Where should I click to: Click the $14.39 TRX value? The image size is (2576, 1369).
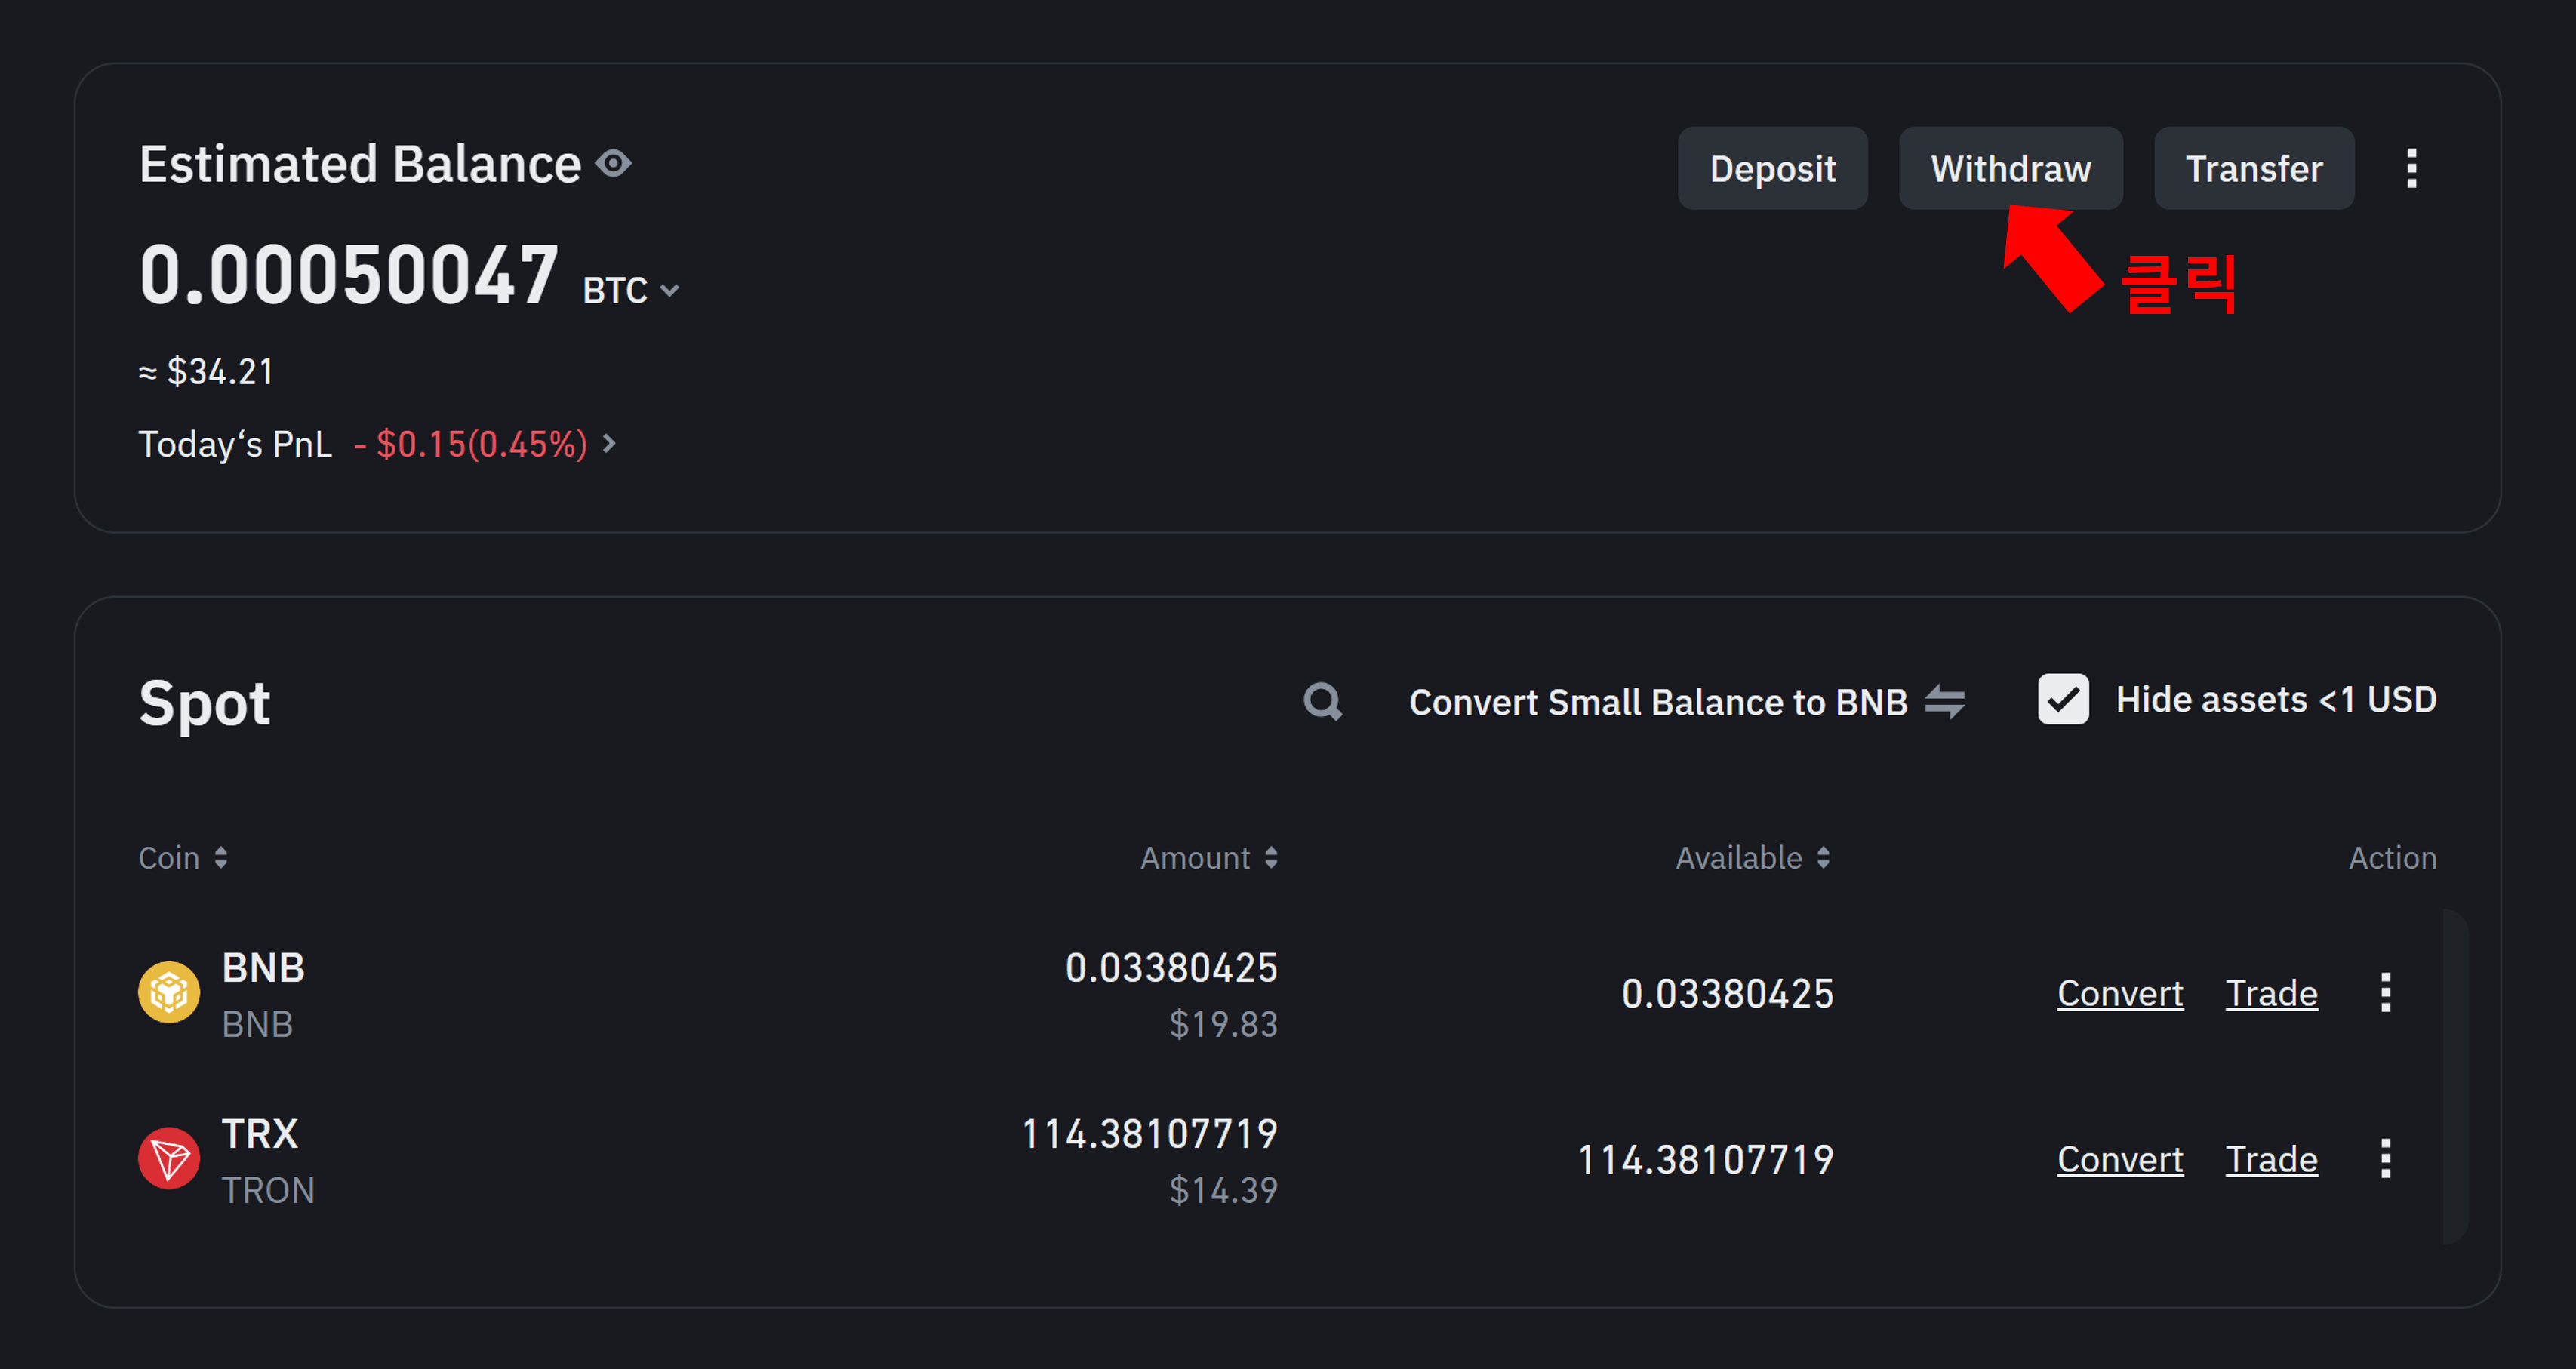1223,1190
